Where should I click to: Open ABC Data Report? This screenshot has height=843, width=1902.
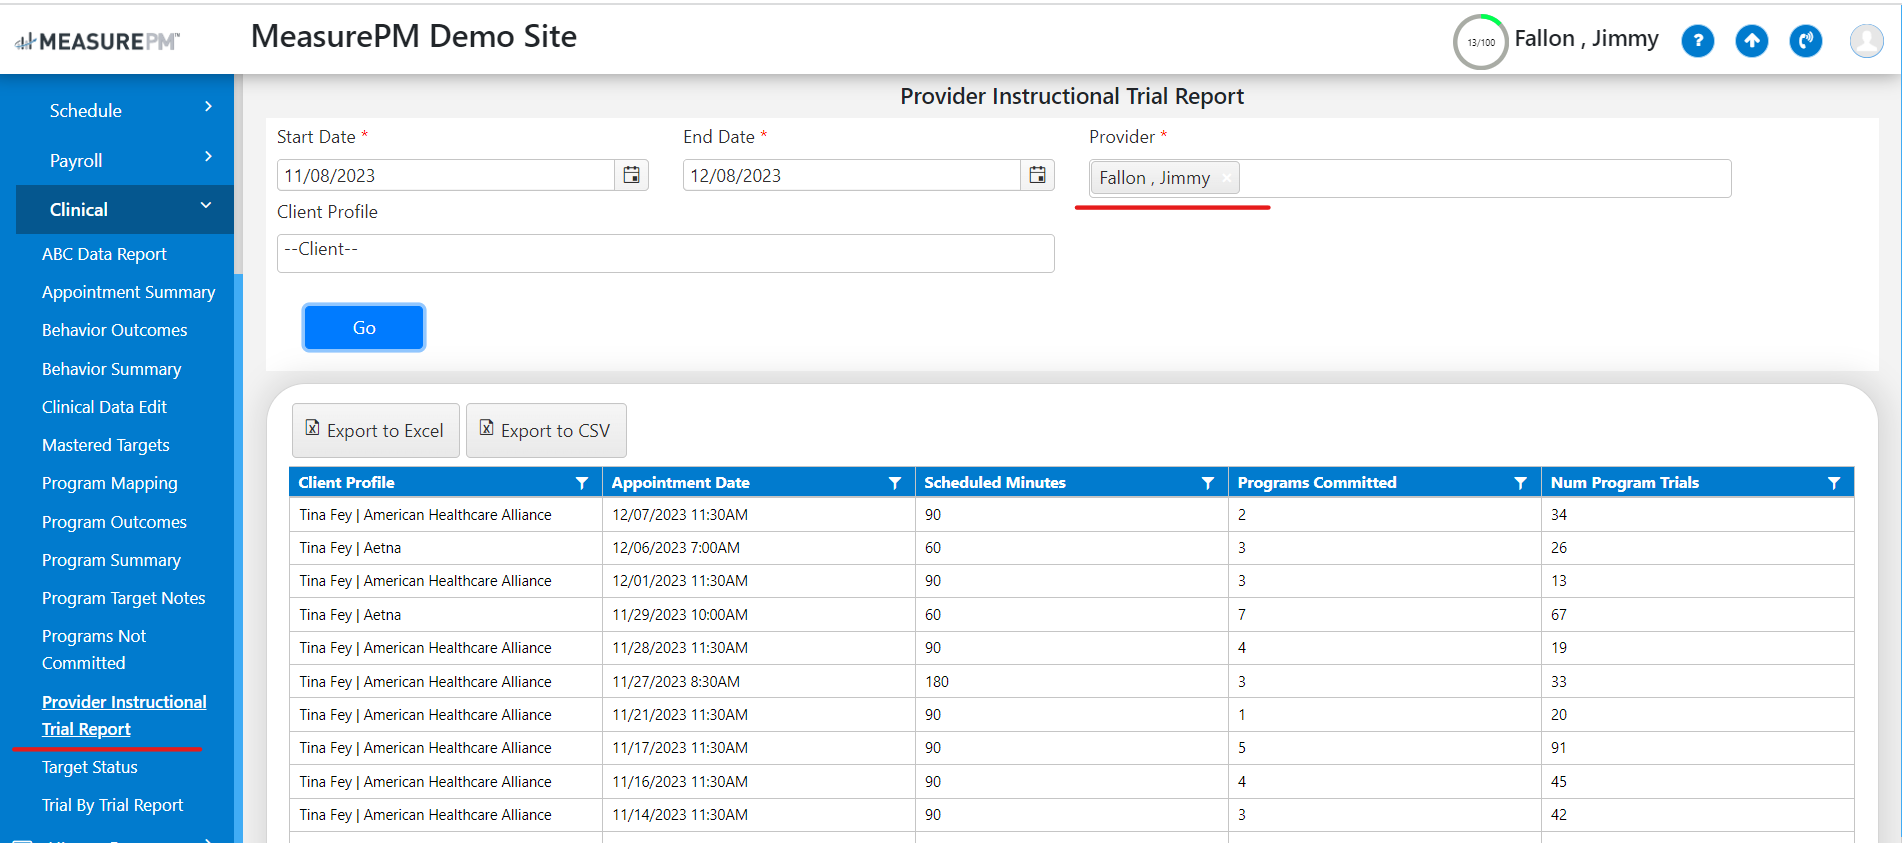click(x=104, y=254)
